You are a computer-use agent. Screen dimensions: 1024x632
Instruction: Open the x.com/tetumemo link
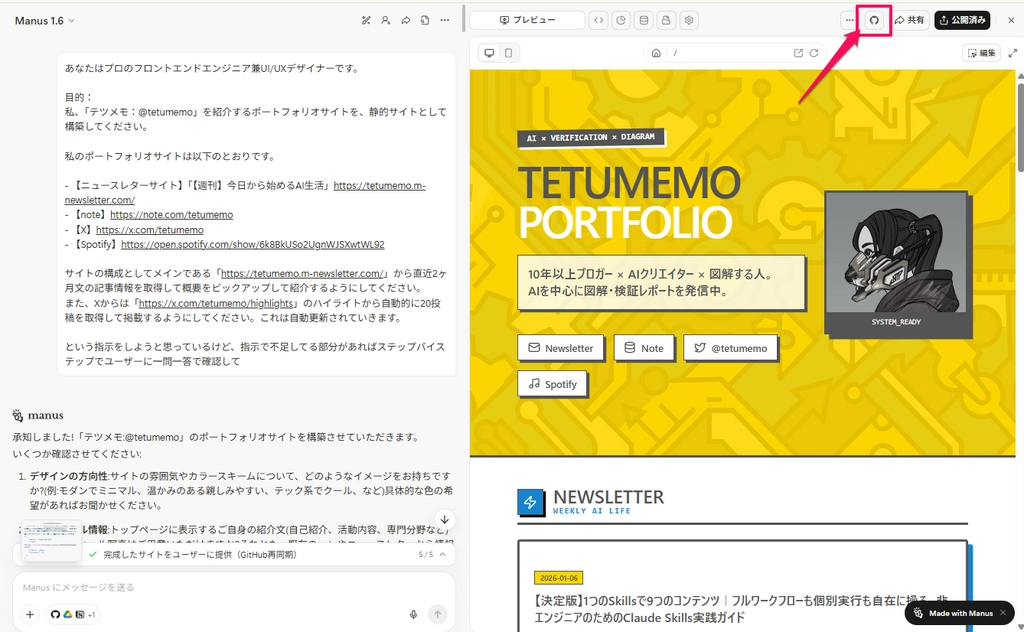[x=150, y=230]
